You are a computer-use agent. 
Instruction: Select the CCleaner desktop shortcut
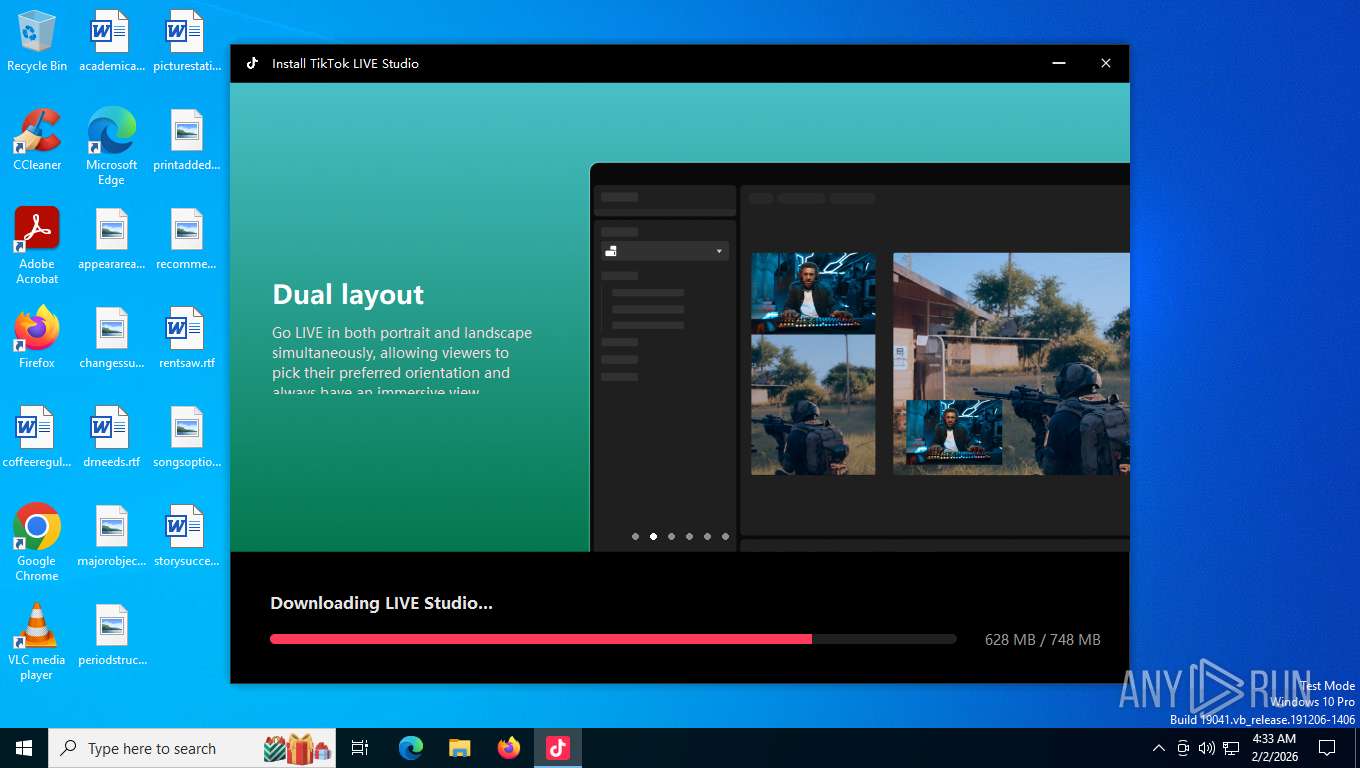pos(37,140)
